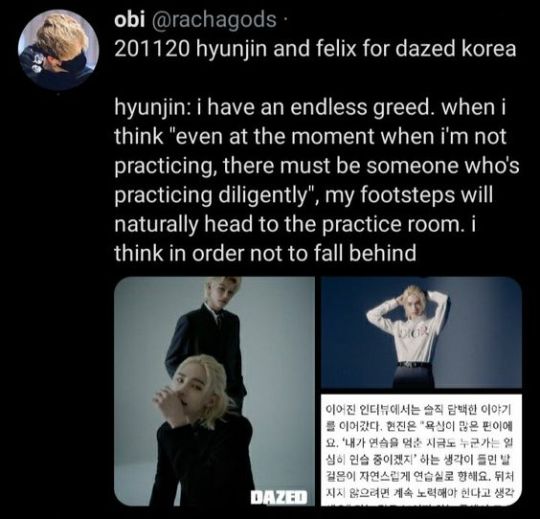540x519 pixels.
Task: Click the DAZED logo on left photo
Action: click(x=279, y=497)
